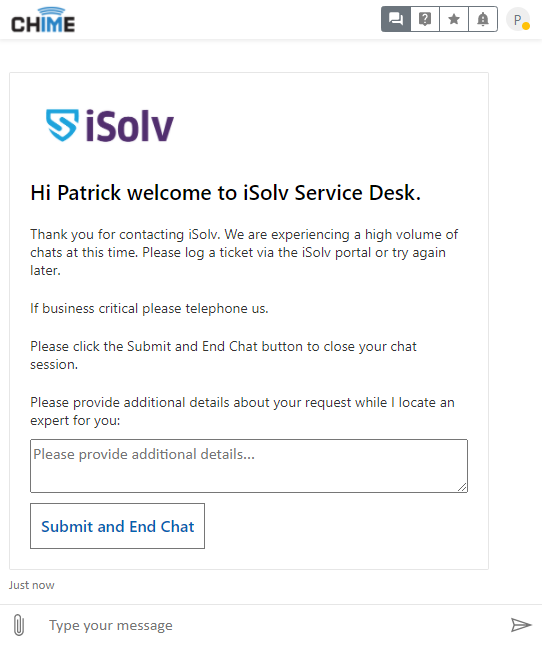Click the close your chat session paragraph
Viewport: 542px width, 645px height.
click(223, 355)
